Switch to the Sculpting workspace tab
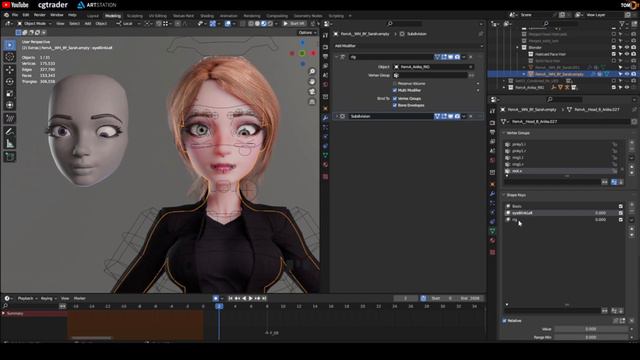 pyautogui.click(x=134, y=16)
